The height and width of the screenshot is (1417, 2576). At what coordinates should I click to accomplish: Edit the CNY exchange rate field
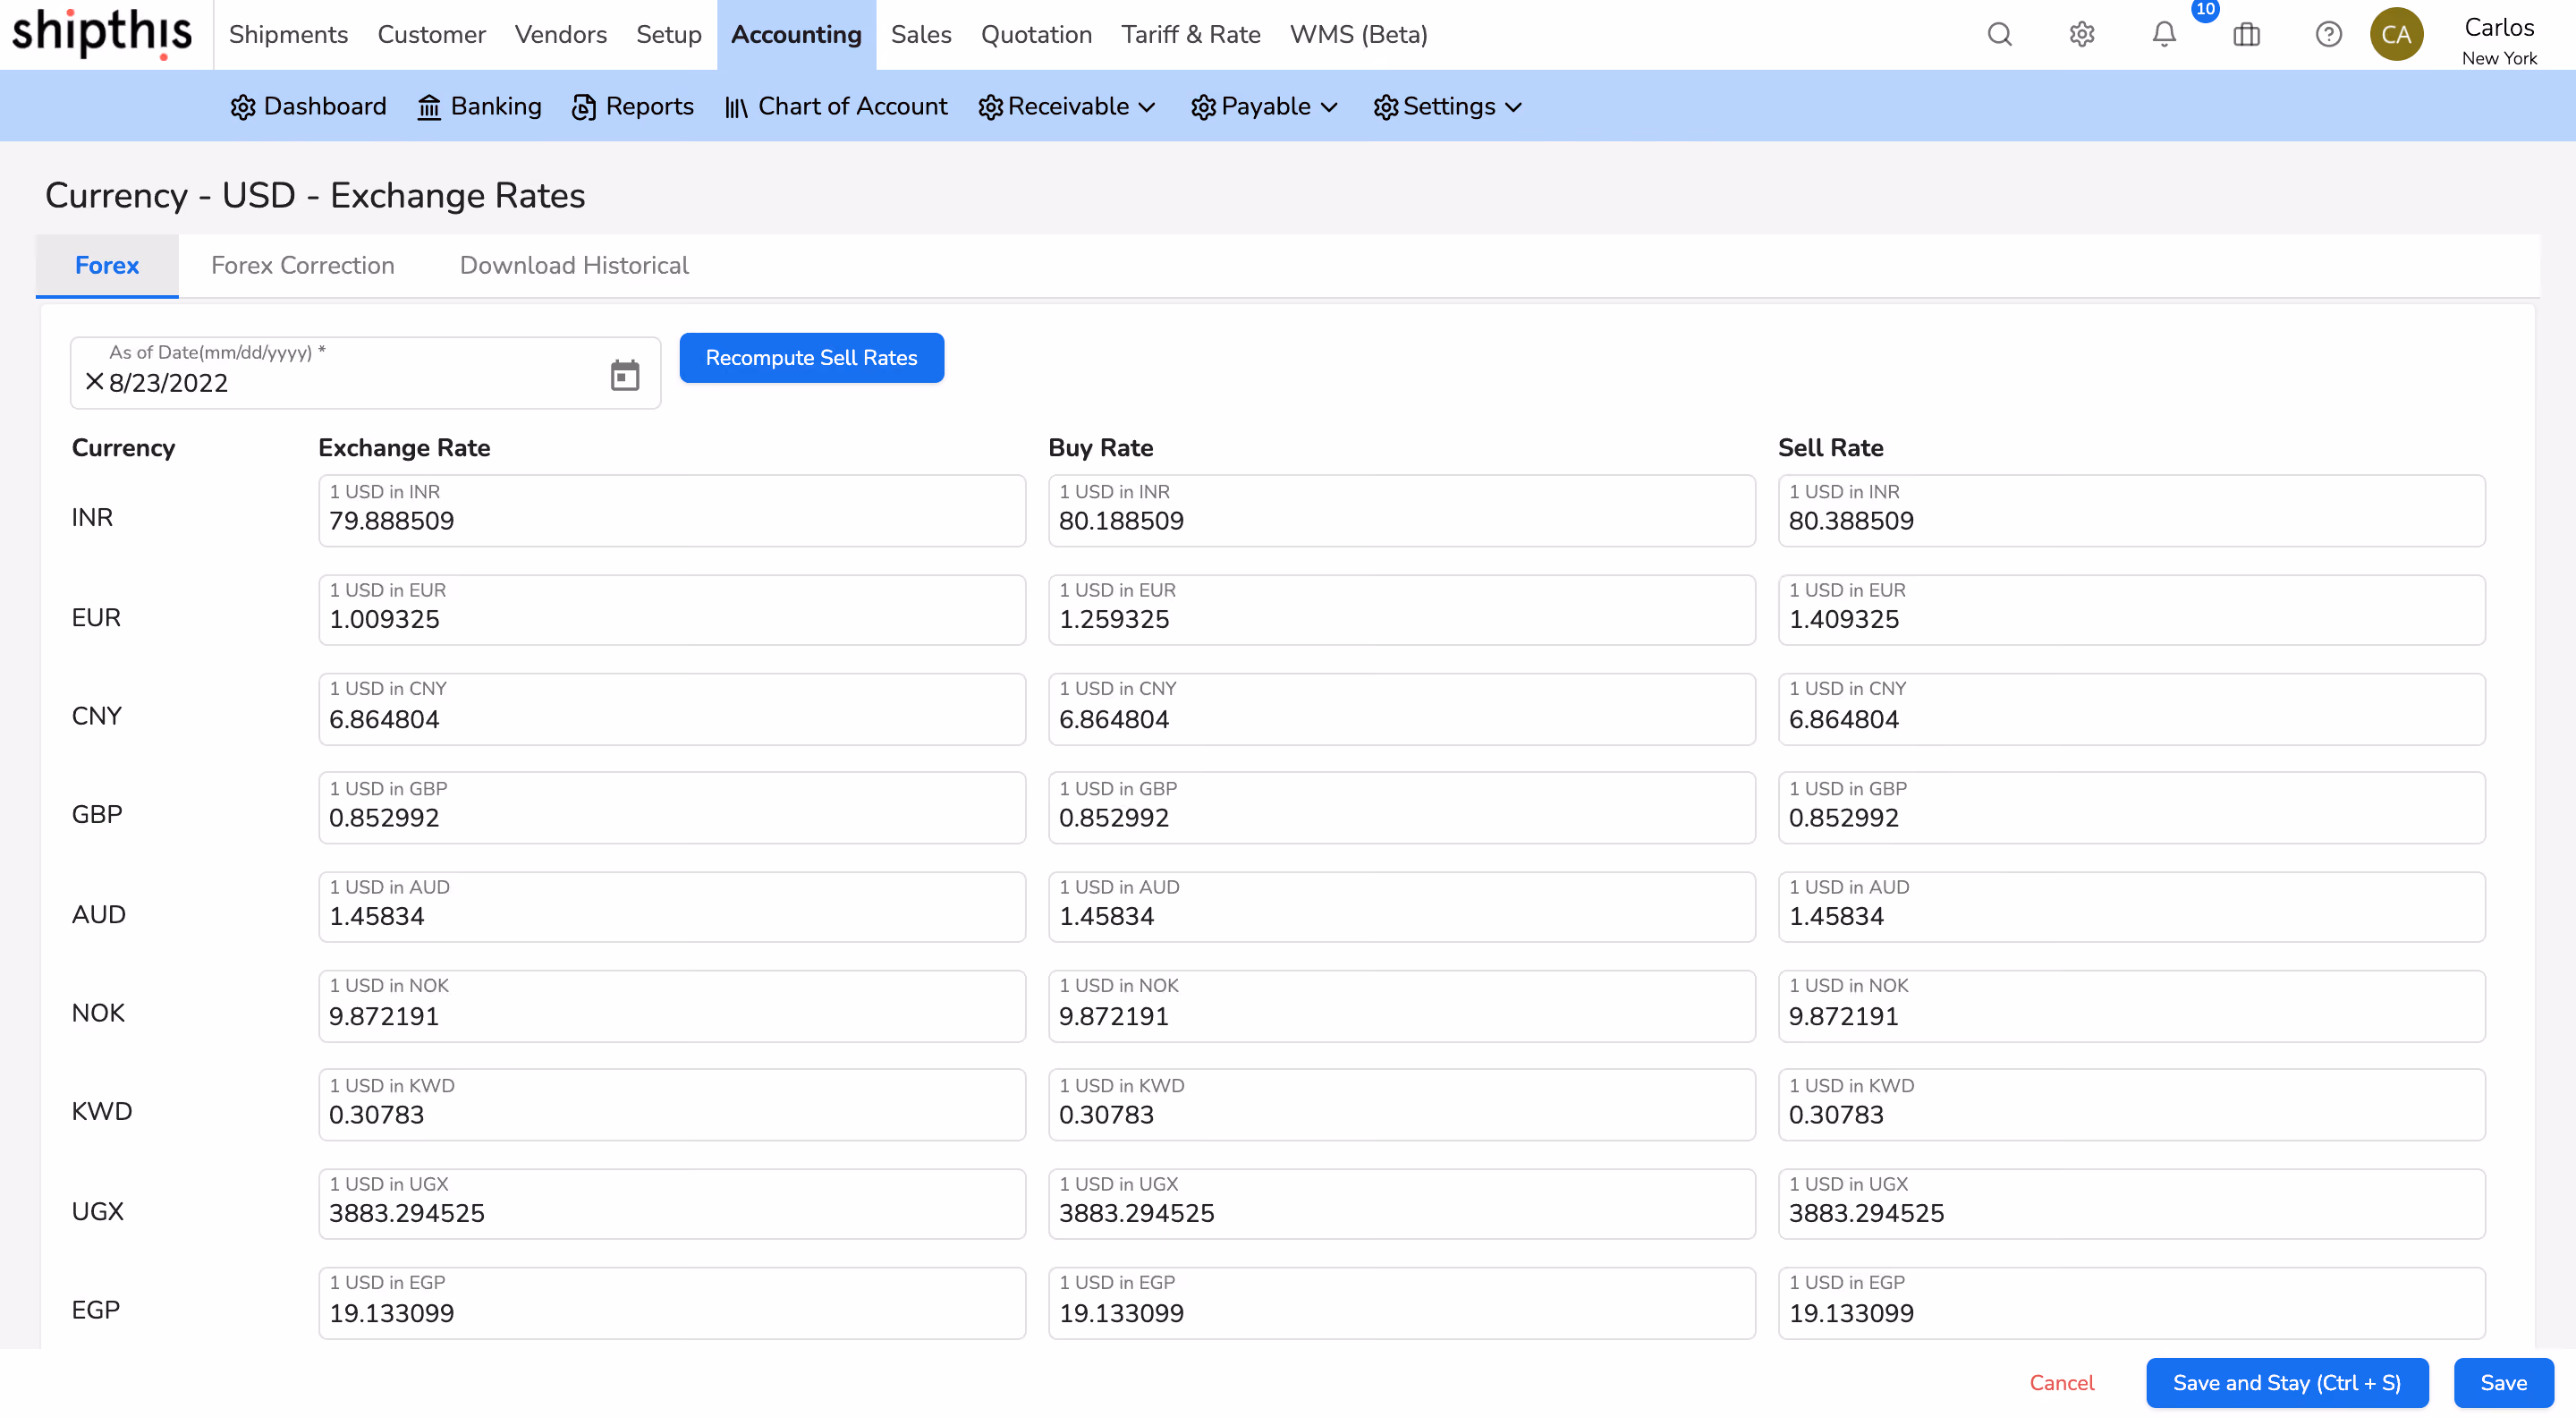pyautogui.click(x=672, y=708)
